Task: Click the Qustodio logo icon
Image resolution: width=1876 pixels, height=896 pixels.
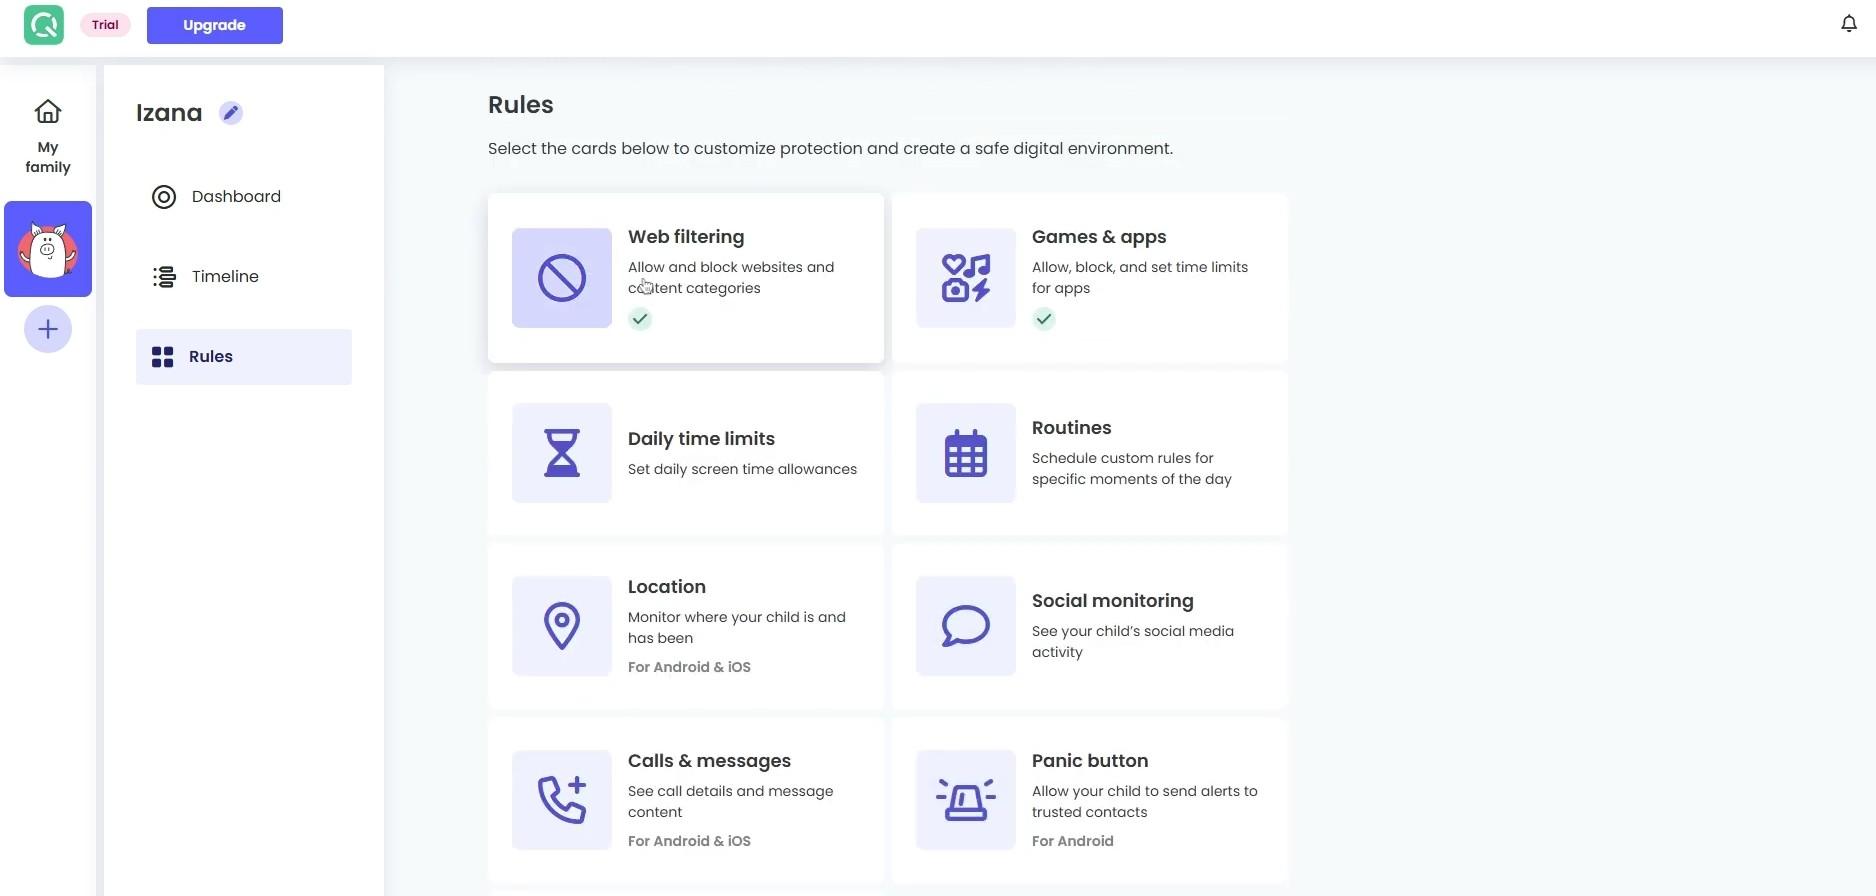Action: [x=44, y=25]
